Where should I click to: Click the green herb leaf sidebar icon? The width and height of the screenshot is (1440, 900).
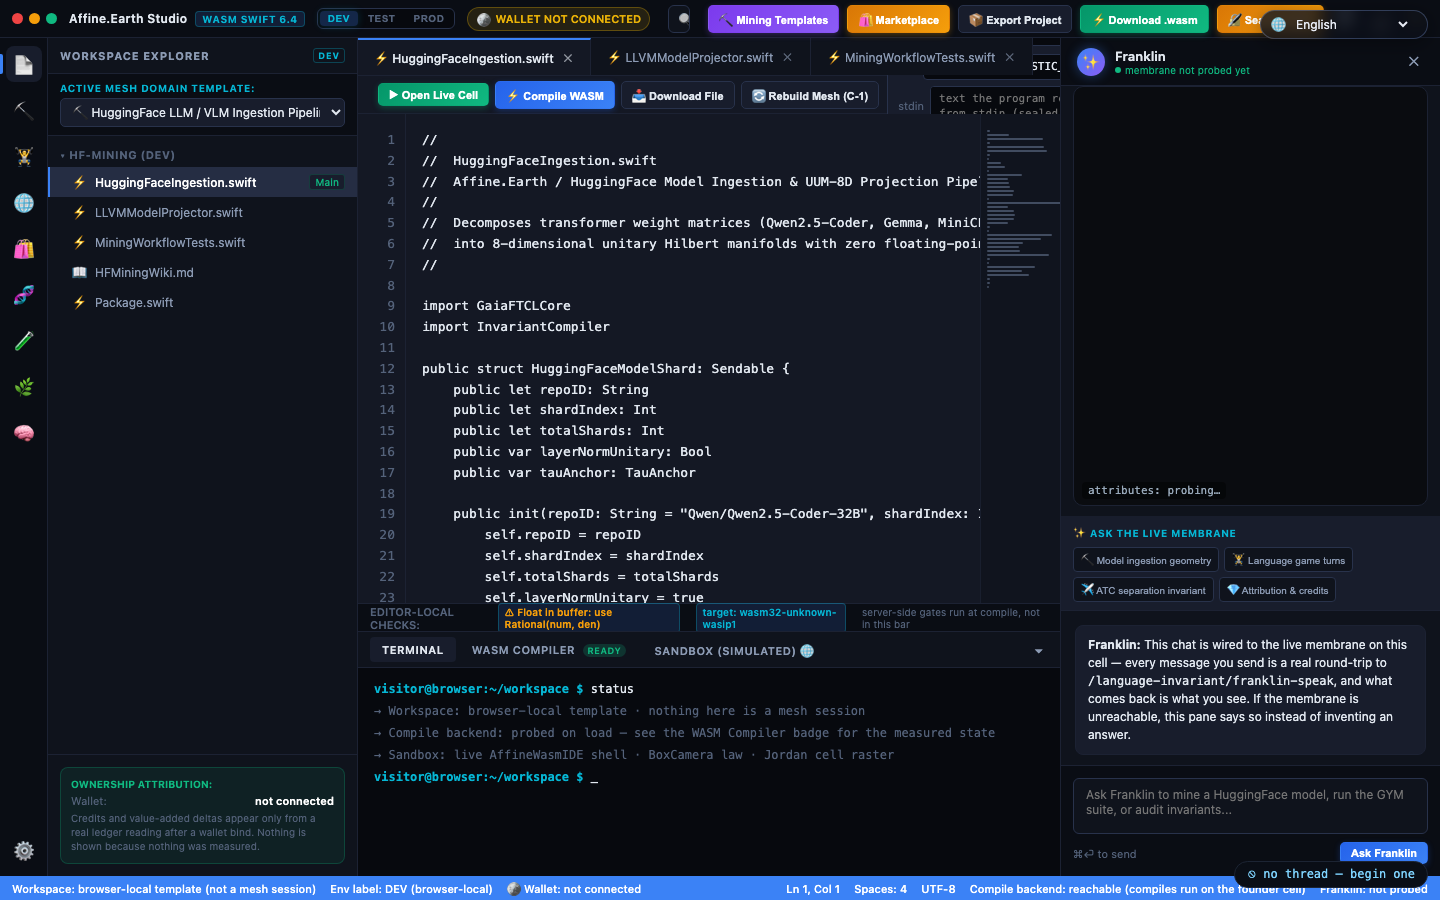coord(24,387)
